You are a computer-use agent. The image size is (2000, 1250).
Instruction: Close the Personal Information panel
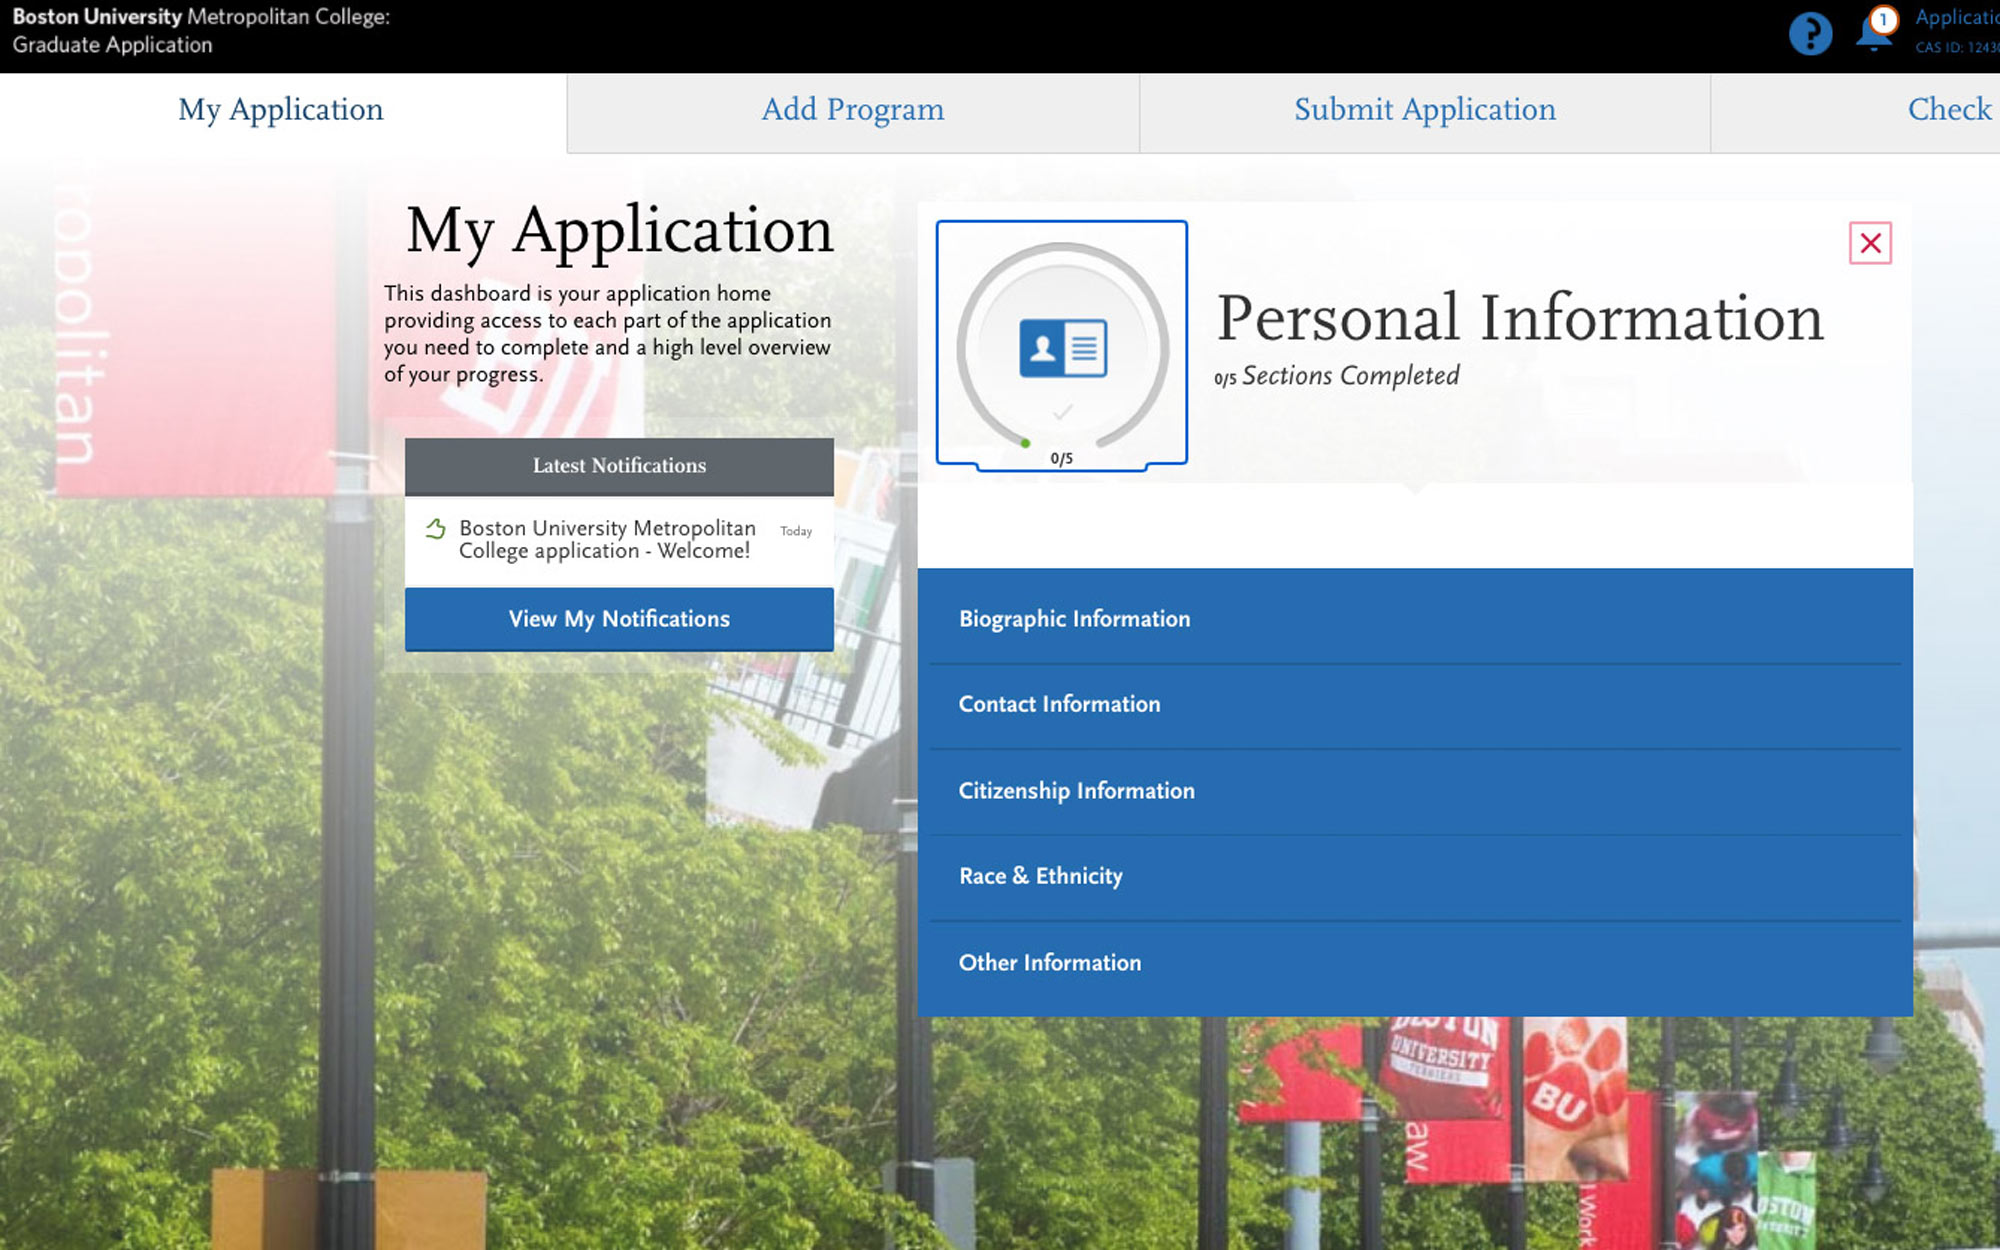(1870, 243)
